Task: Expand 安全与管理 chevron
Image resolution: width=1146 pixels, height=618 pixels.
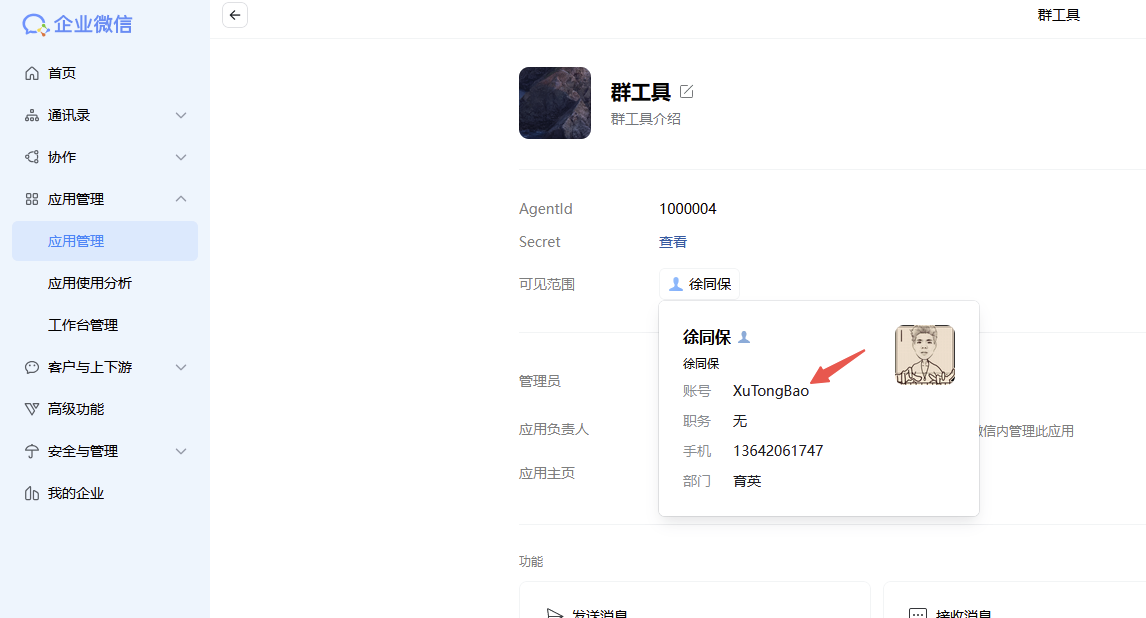Action: (181, 451)
